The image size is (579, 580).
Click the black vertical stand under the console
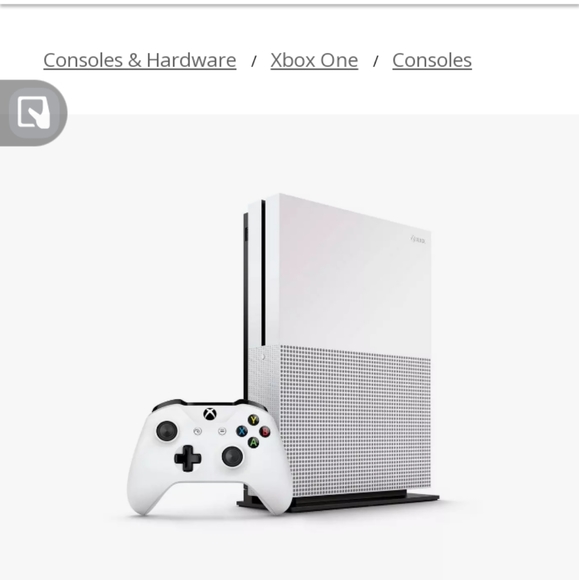pos(339,502)
